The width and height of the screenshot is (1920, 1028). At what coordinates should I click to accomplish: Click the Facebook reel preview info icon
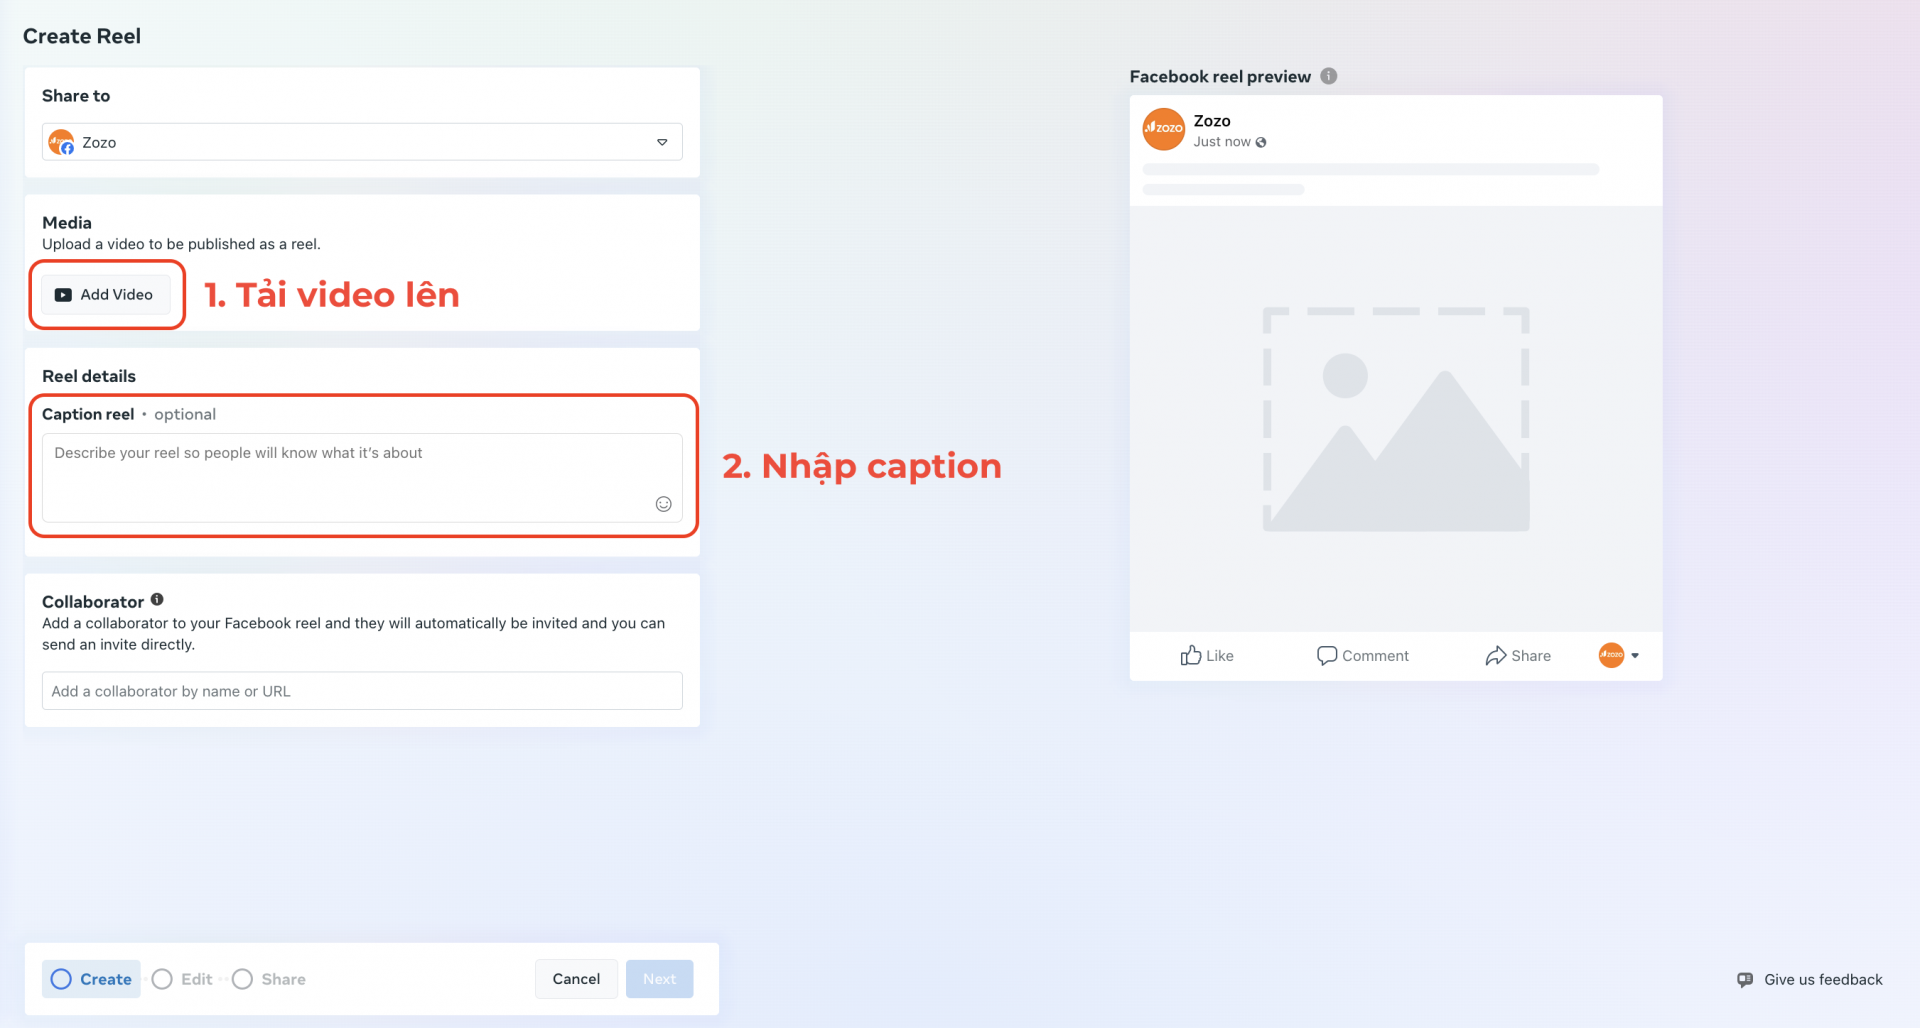(1328, 76)
